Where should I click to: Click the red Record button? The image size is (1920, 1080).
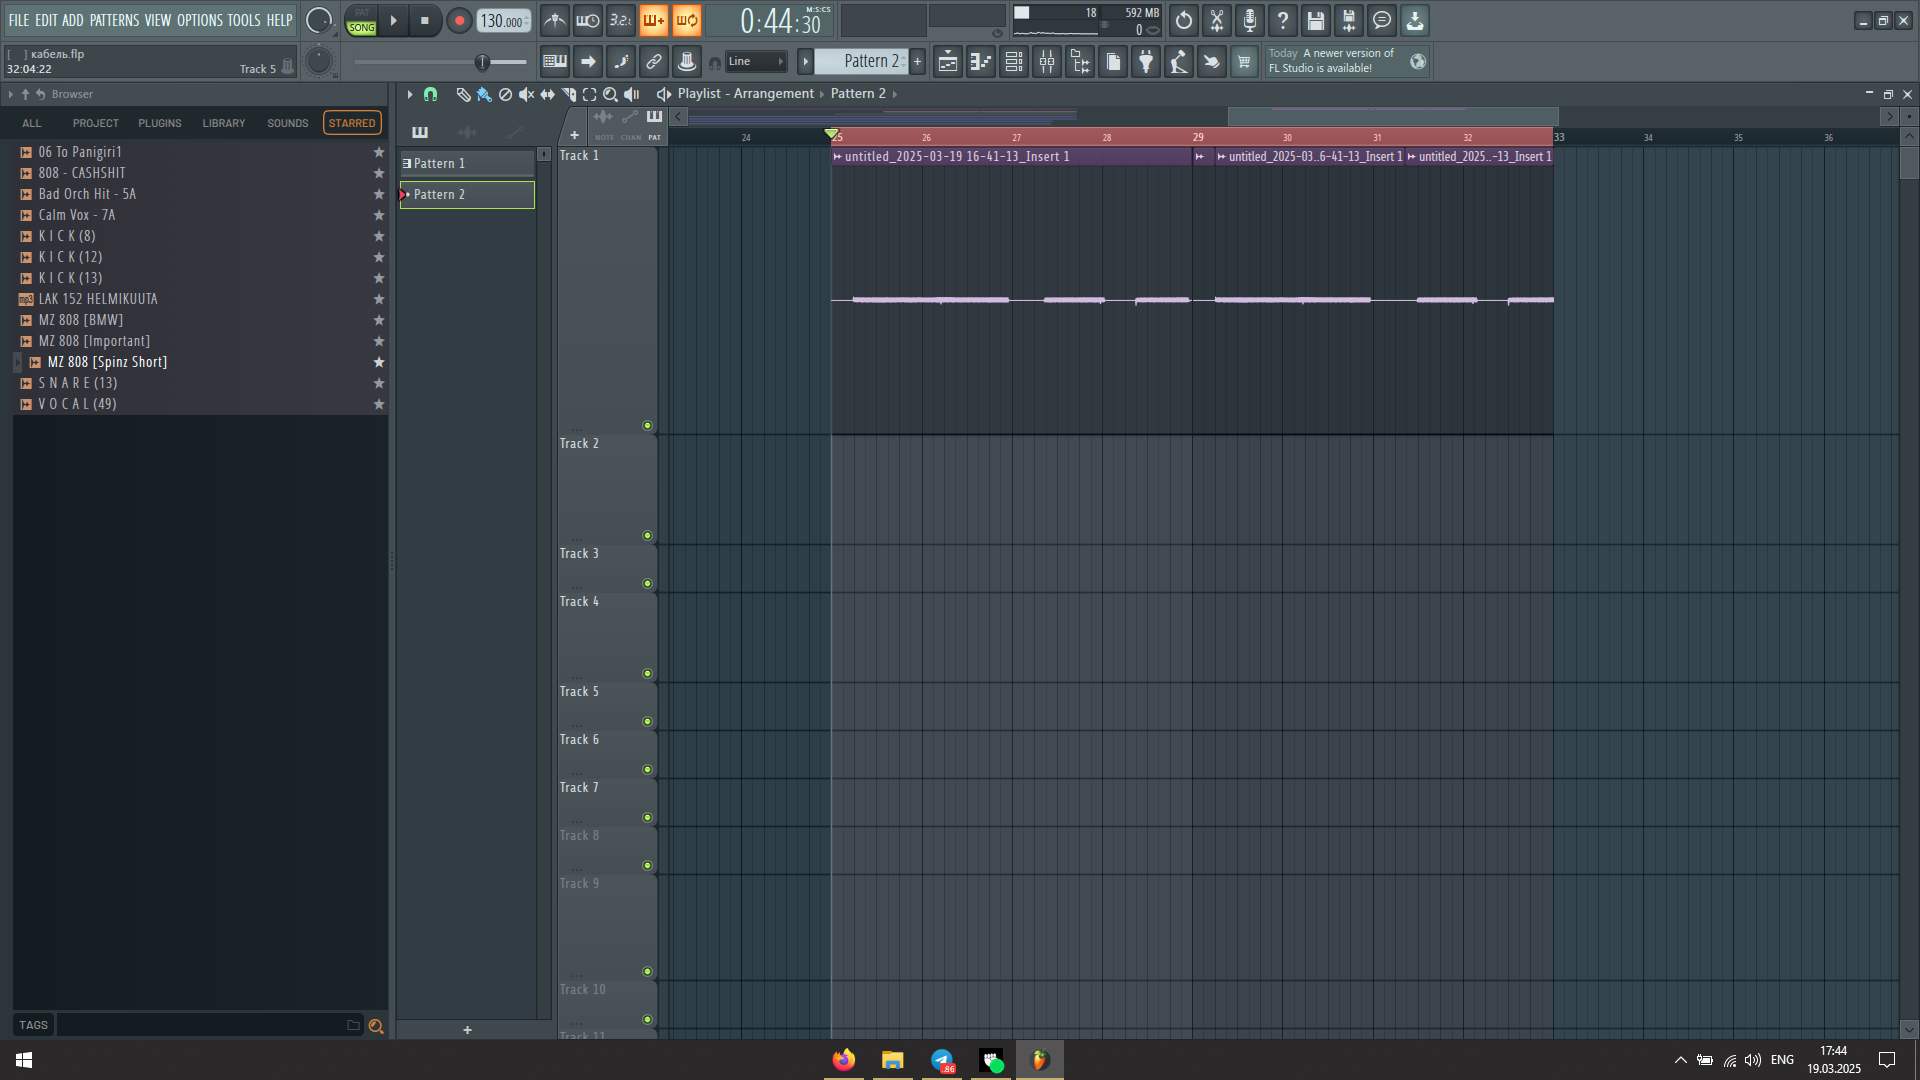(x=459, y=20)
